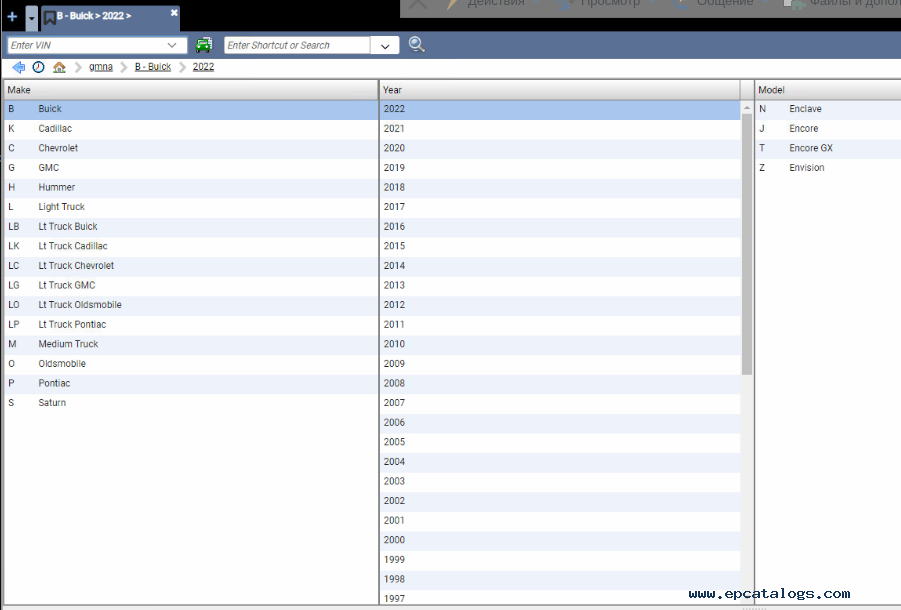Open the '2022' breadcrumb link

coord(203,67)
